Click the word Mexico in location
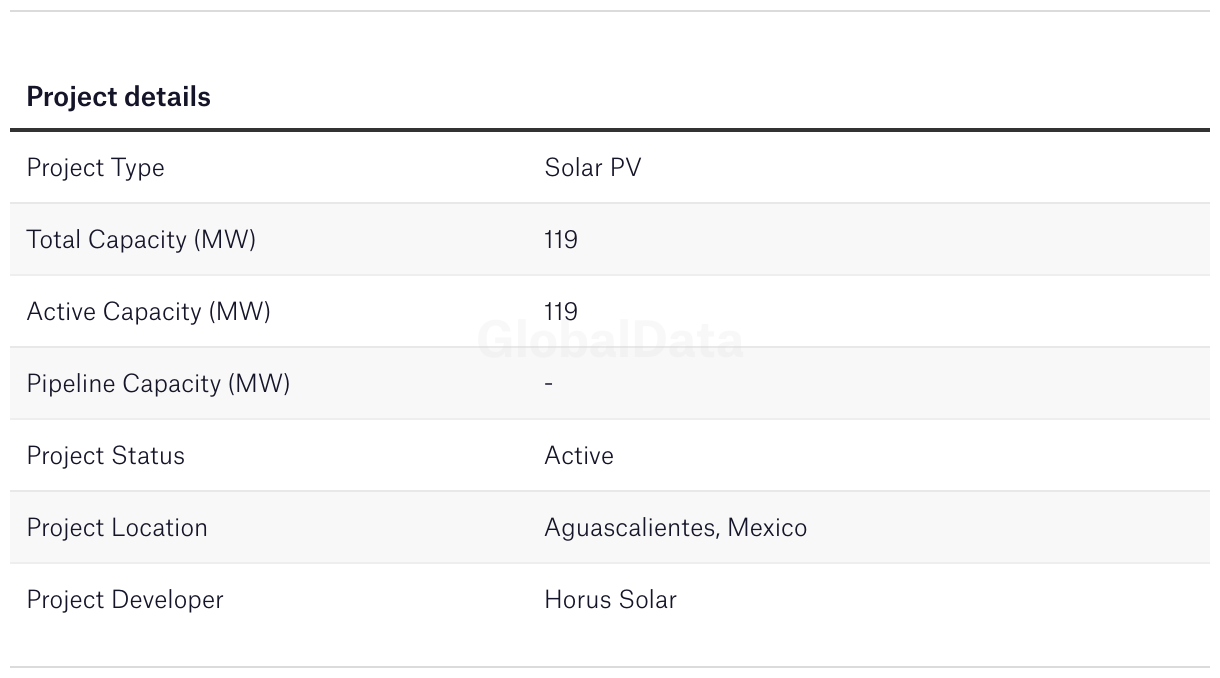Viewport: 1220px width, 678px height. coord(767,527)
